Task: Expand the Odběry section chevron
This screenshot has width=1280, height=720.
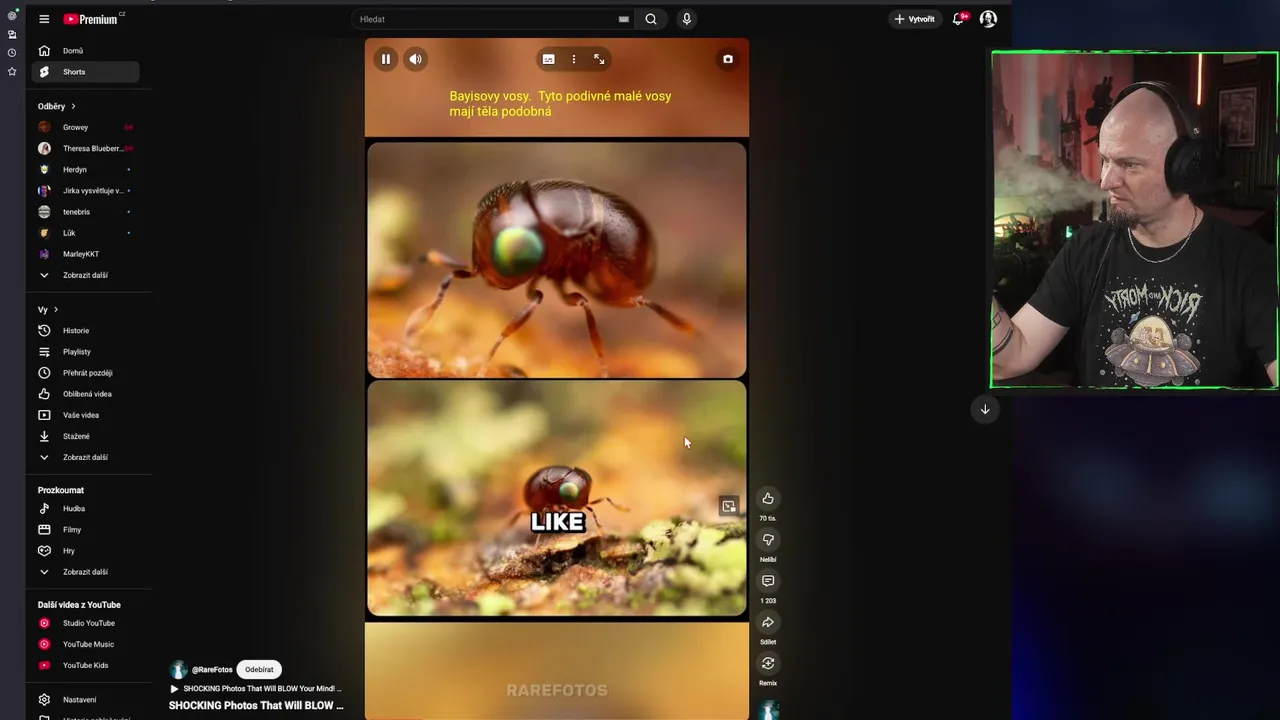Action: pos(73,106)
